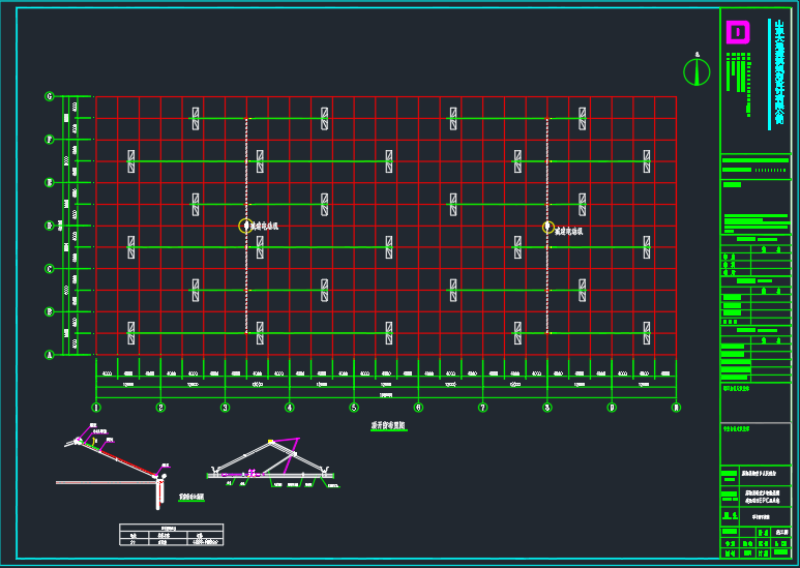The height and width of the screenshot is (568, 800).
Task: Select row axis bubble D on left
Action: tap(48, 226)
